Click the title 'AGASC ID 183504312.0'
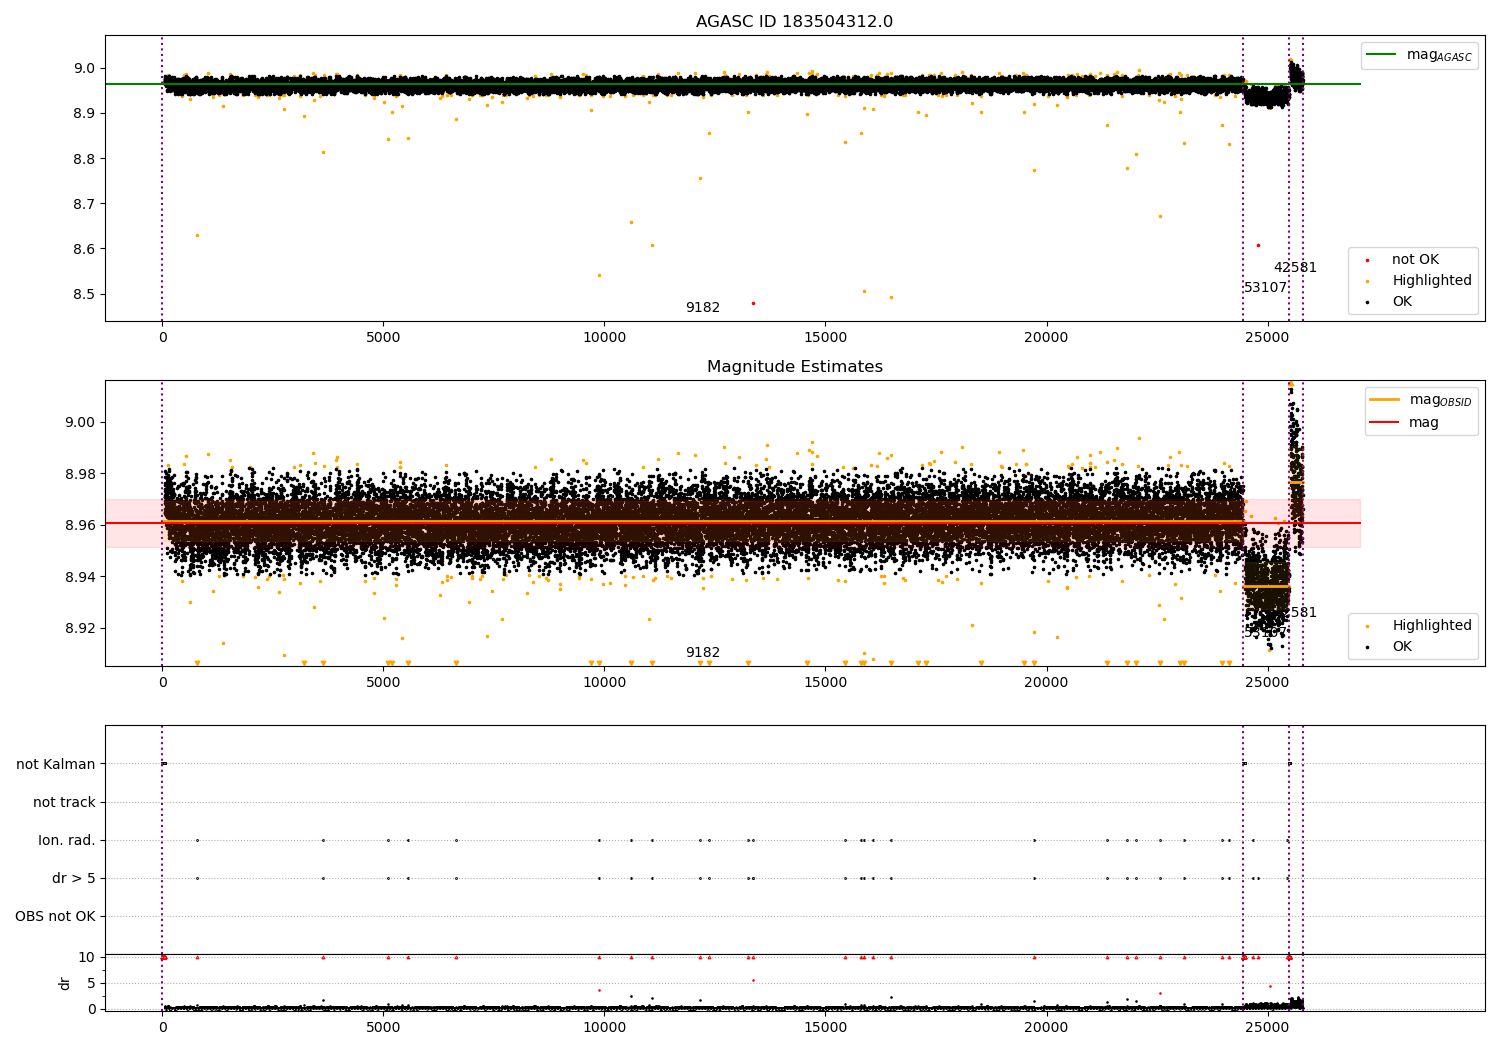Screen dimensions: 1500x1050 [794, 22]
